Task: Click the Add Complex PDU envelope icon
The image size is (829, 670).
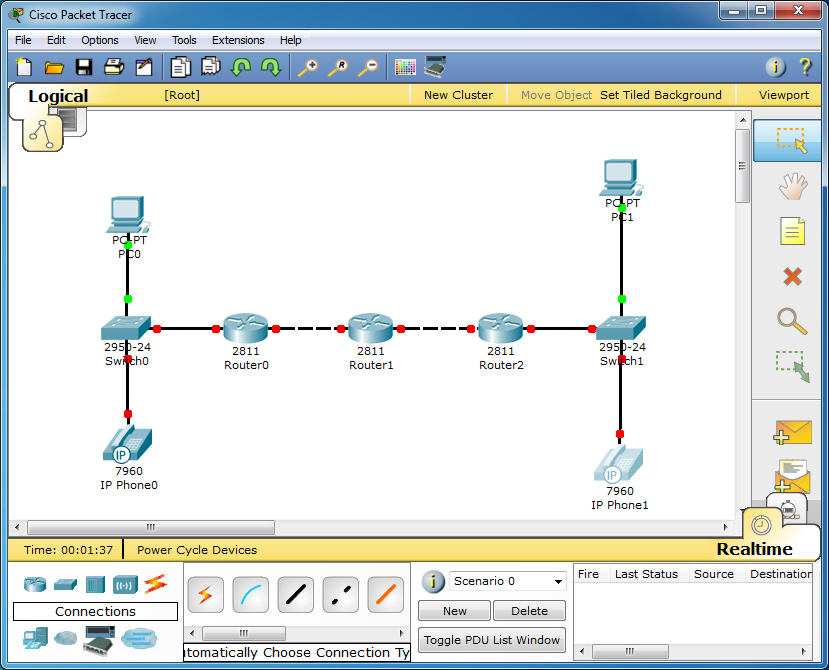Action: [792, 476]
